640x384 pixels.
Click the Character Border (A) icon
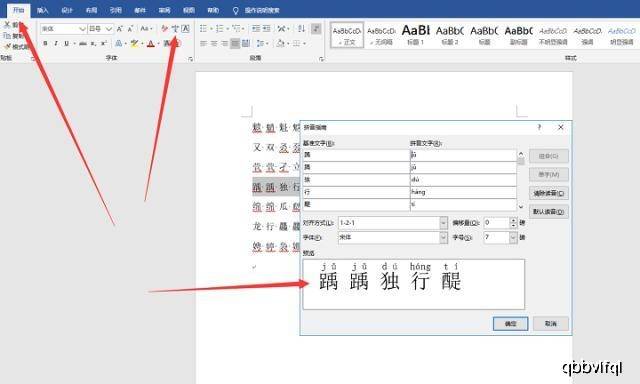(185, 29)
